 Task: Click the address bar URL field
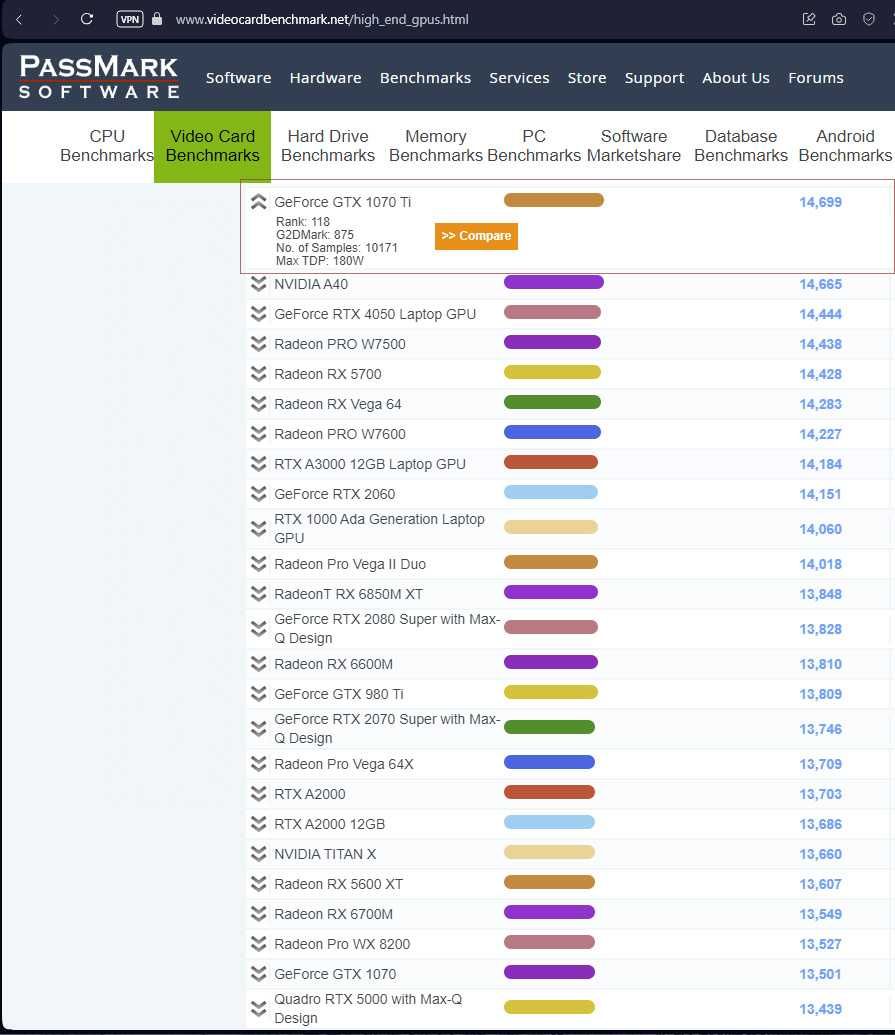[321, 19]
